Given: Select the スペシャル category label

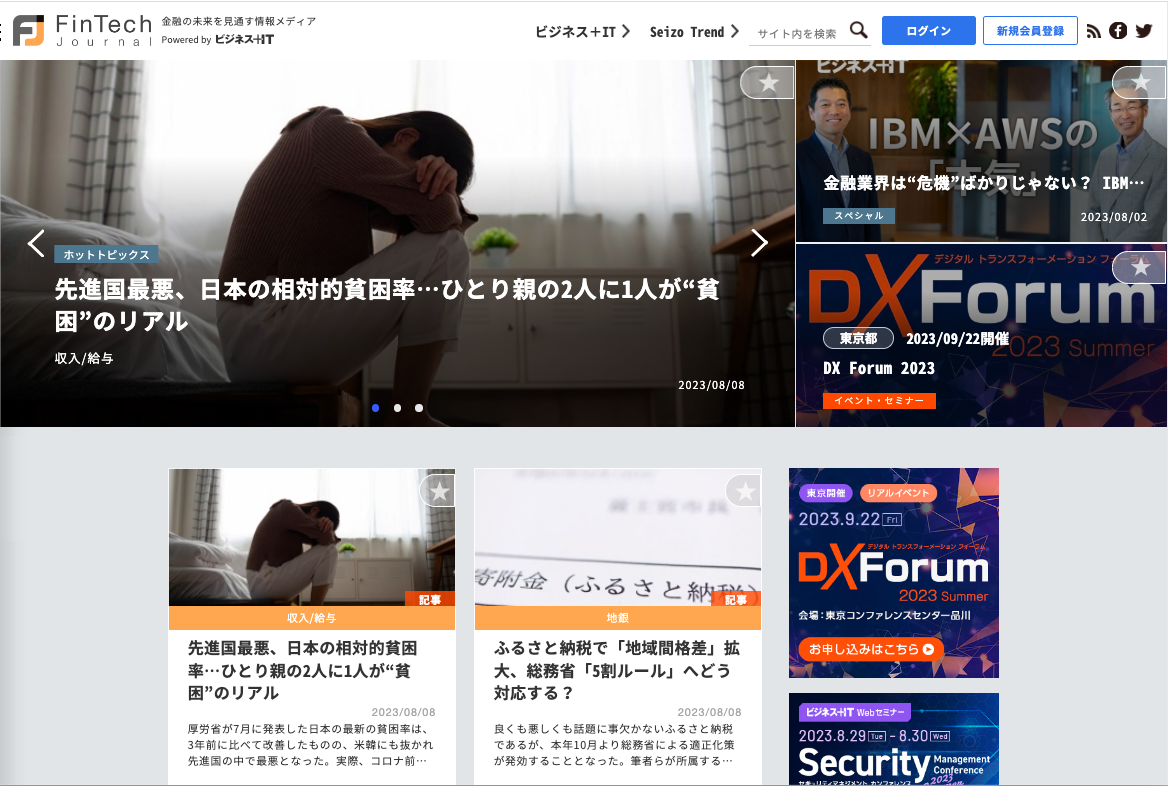Looking at the screenshot, I should (858, 215).
